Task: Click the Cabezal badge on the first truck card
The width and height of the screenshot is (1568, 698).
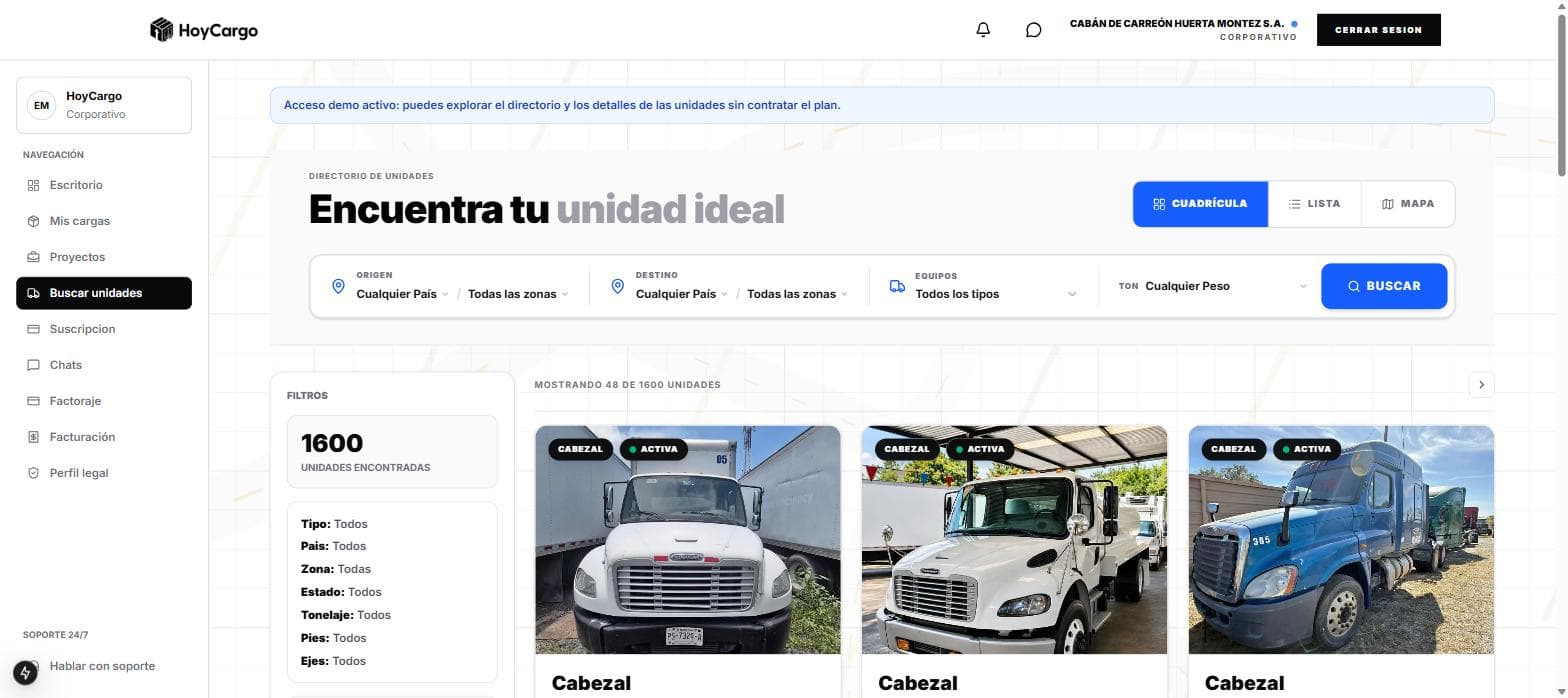Action: (580, 449)
